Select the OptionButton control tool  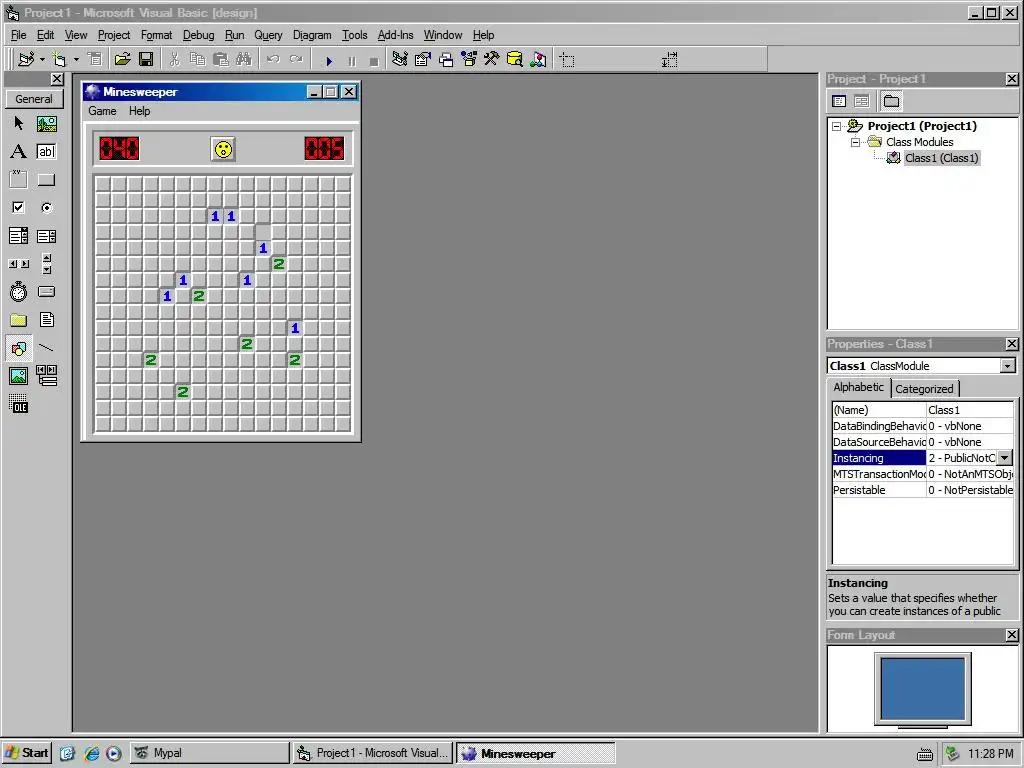[46, 208]
